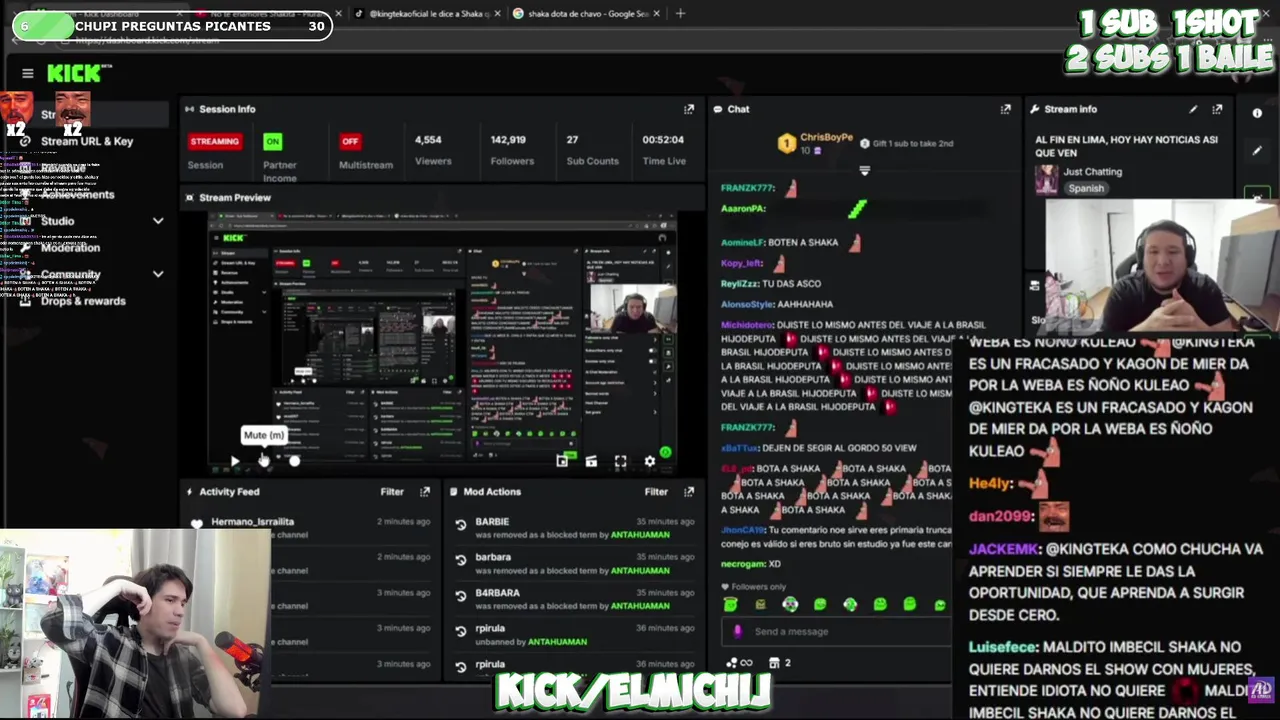This screenshot has width=1280, height=720.
Task: Click the Spanish language tag
Action: [x=1086, y=188]
